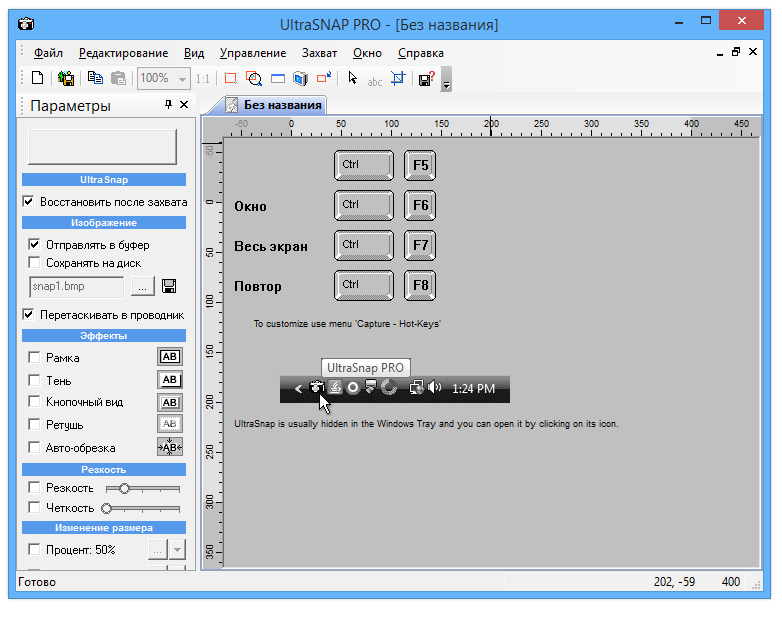Select the abc text tool

click(x=375, y=81)
